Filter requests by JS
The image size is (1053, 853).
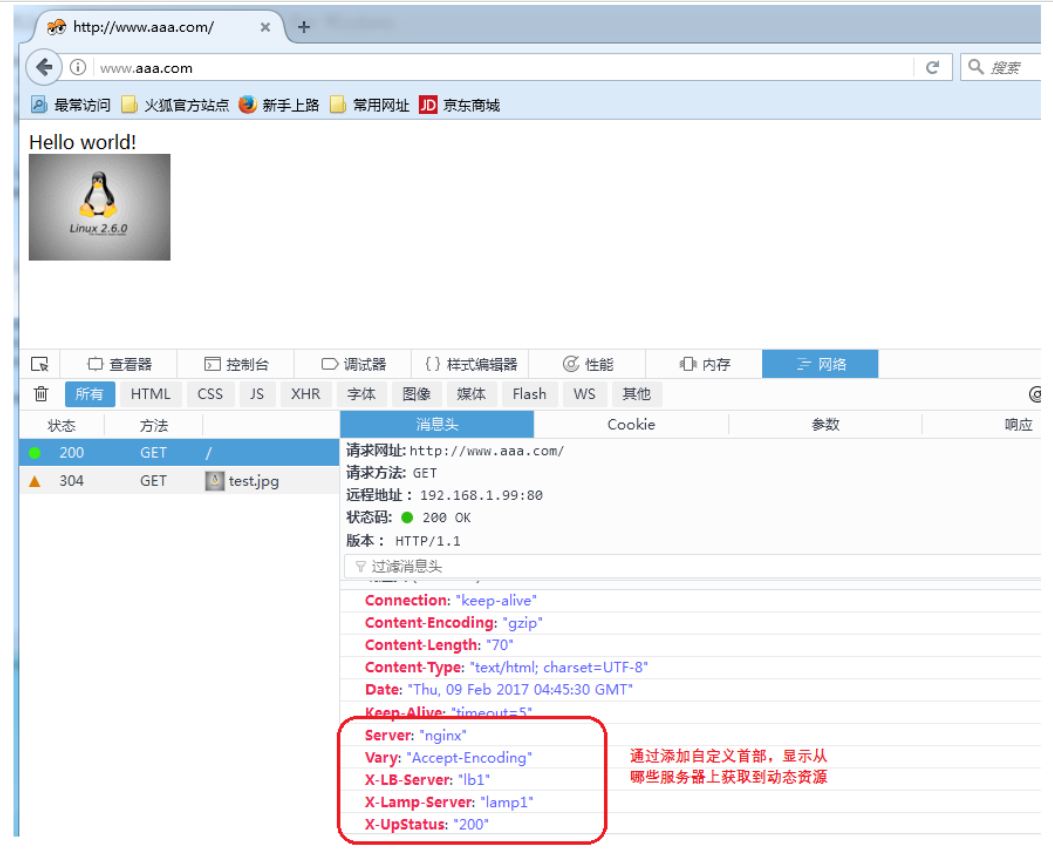click(x=257, y=394)
